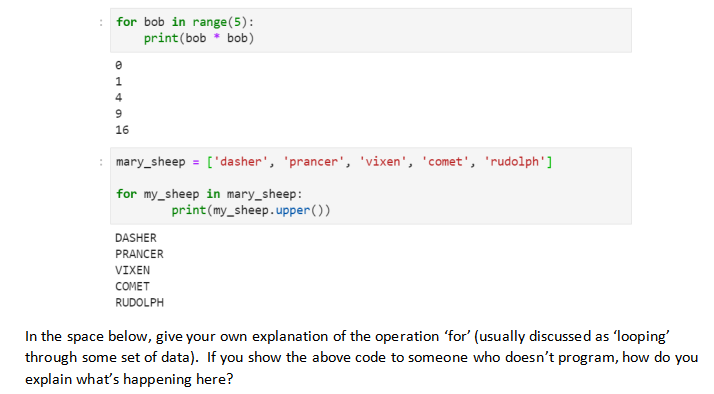Click the 'rudolph' string in the list

point(515,162)
